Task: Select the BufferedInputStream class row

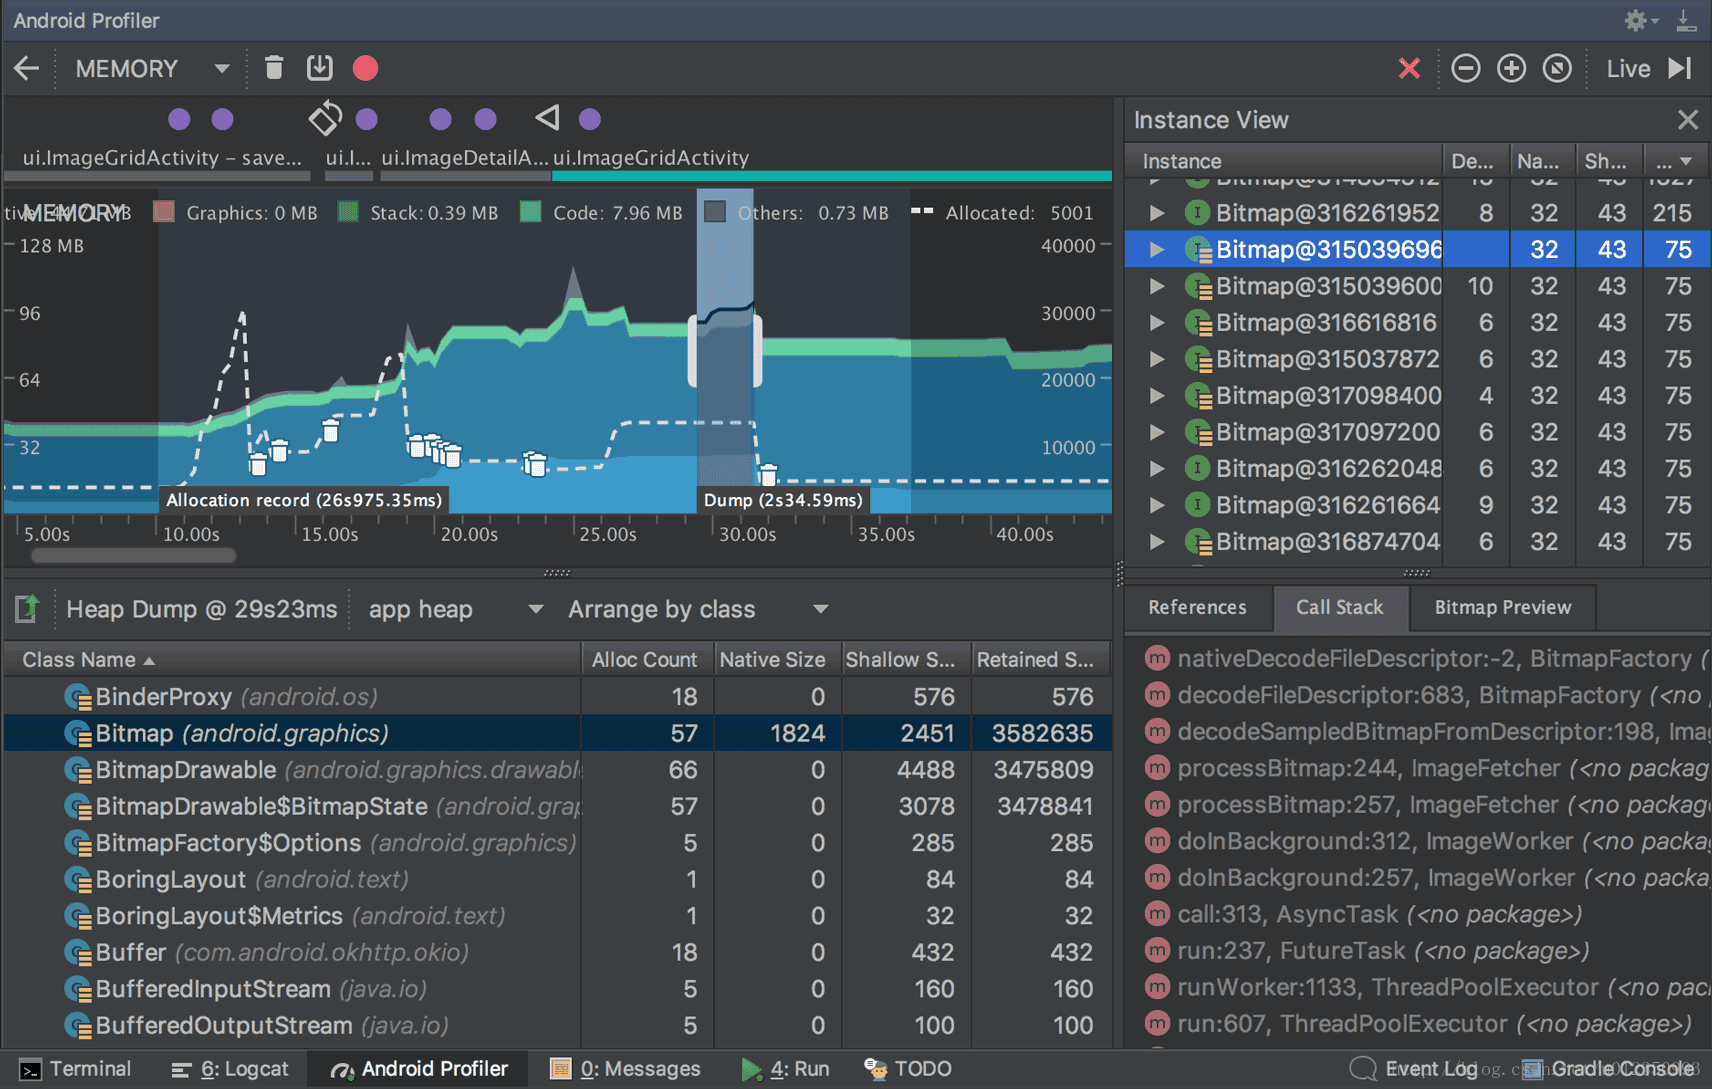Action: [x=558, y=989]
